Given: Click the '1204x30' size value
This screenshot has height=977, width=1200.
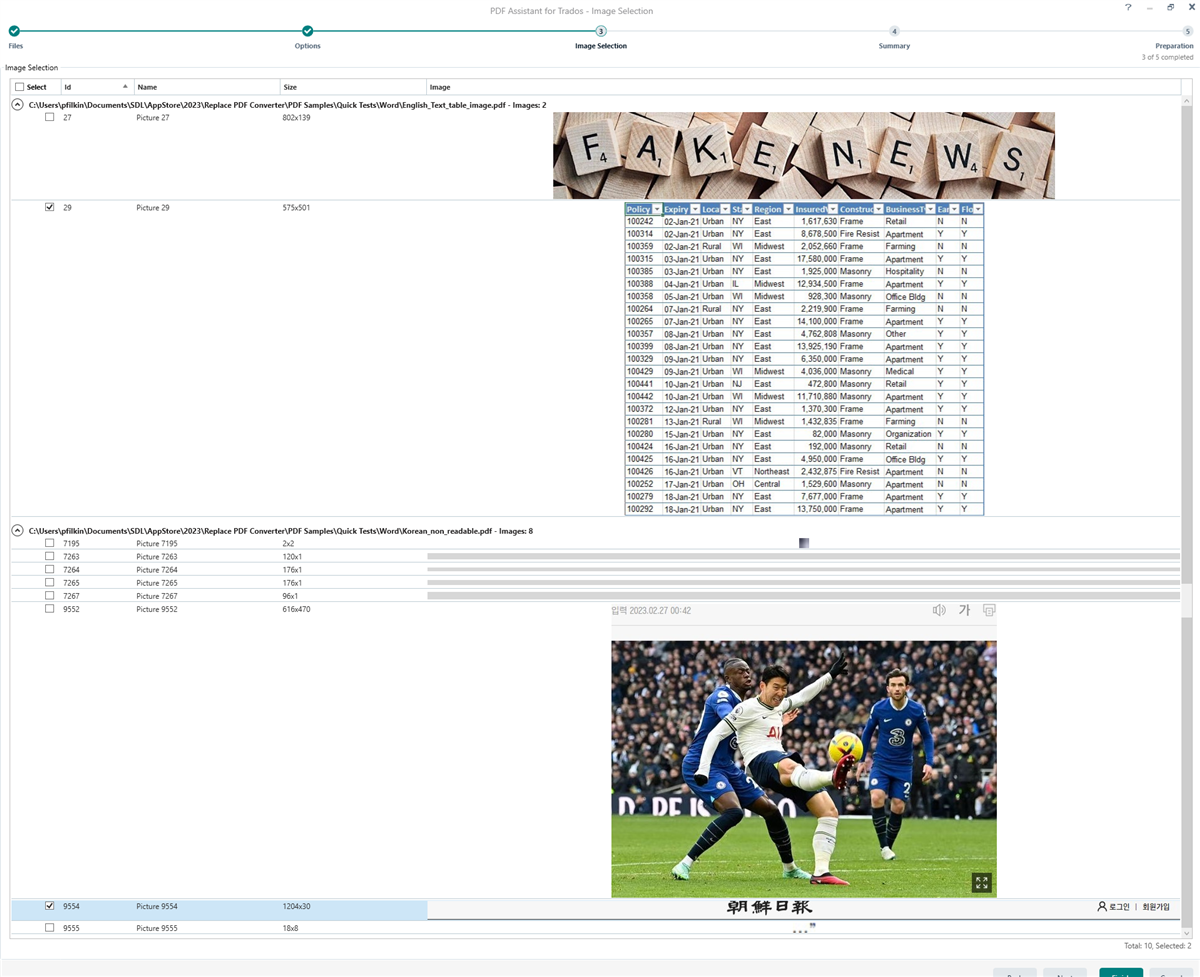Looking at the screenshot, I should click(296, 907).
